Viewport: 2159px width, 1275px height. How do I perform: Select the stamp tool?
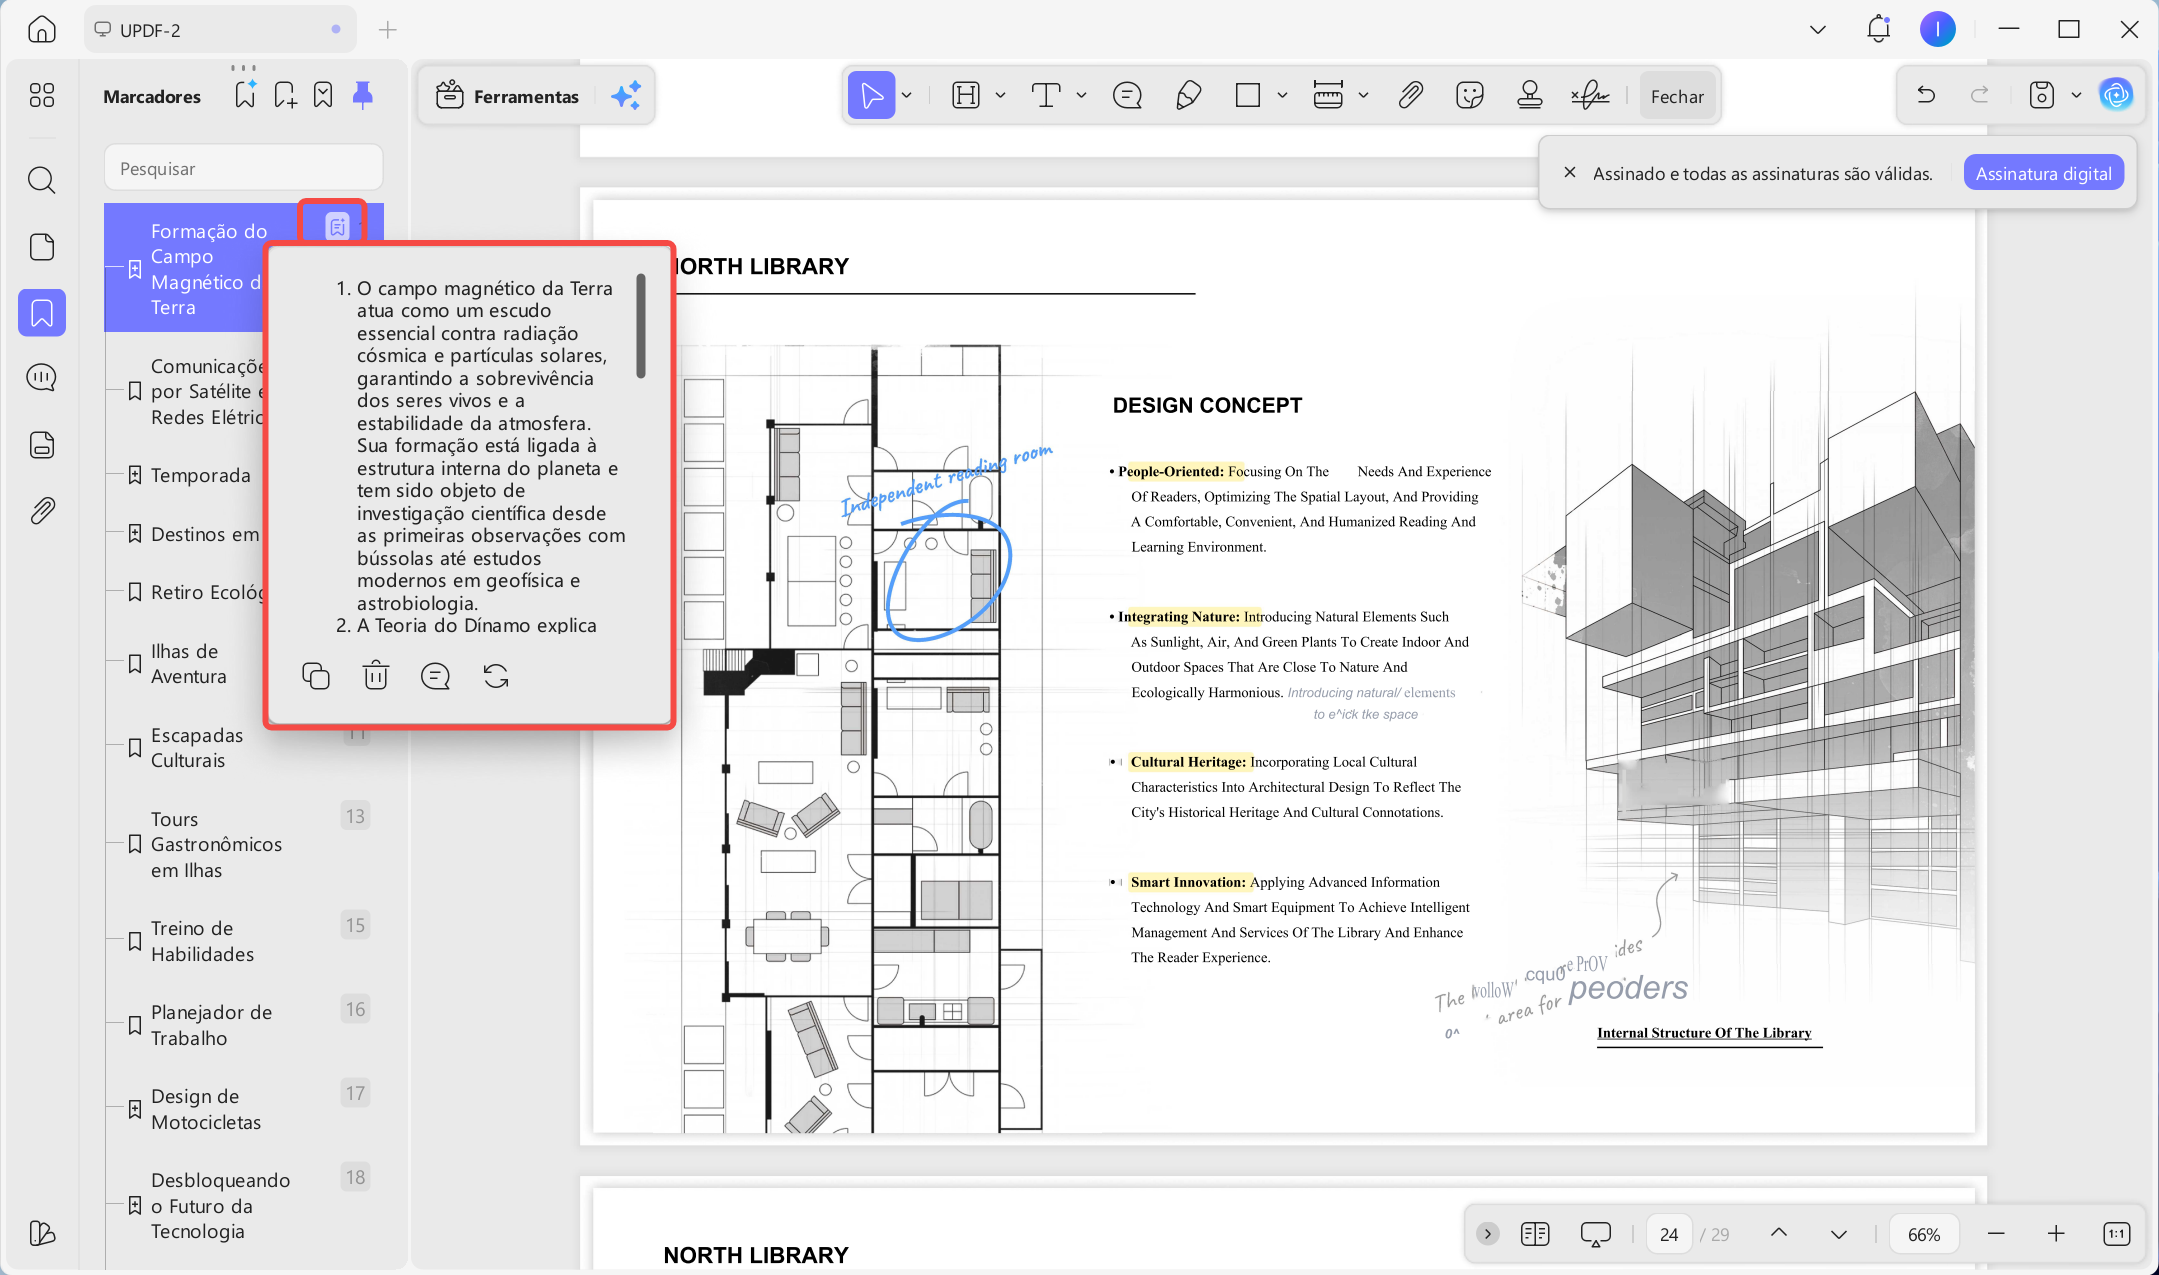click(x=1530, y=96)
